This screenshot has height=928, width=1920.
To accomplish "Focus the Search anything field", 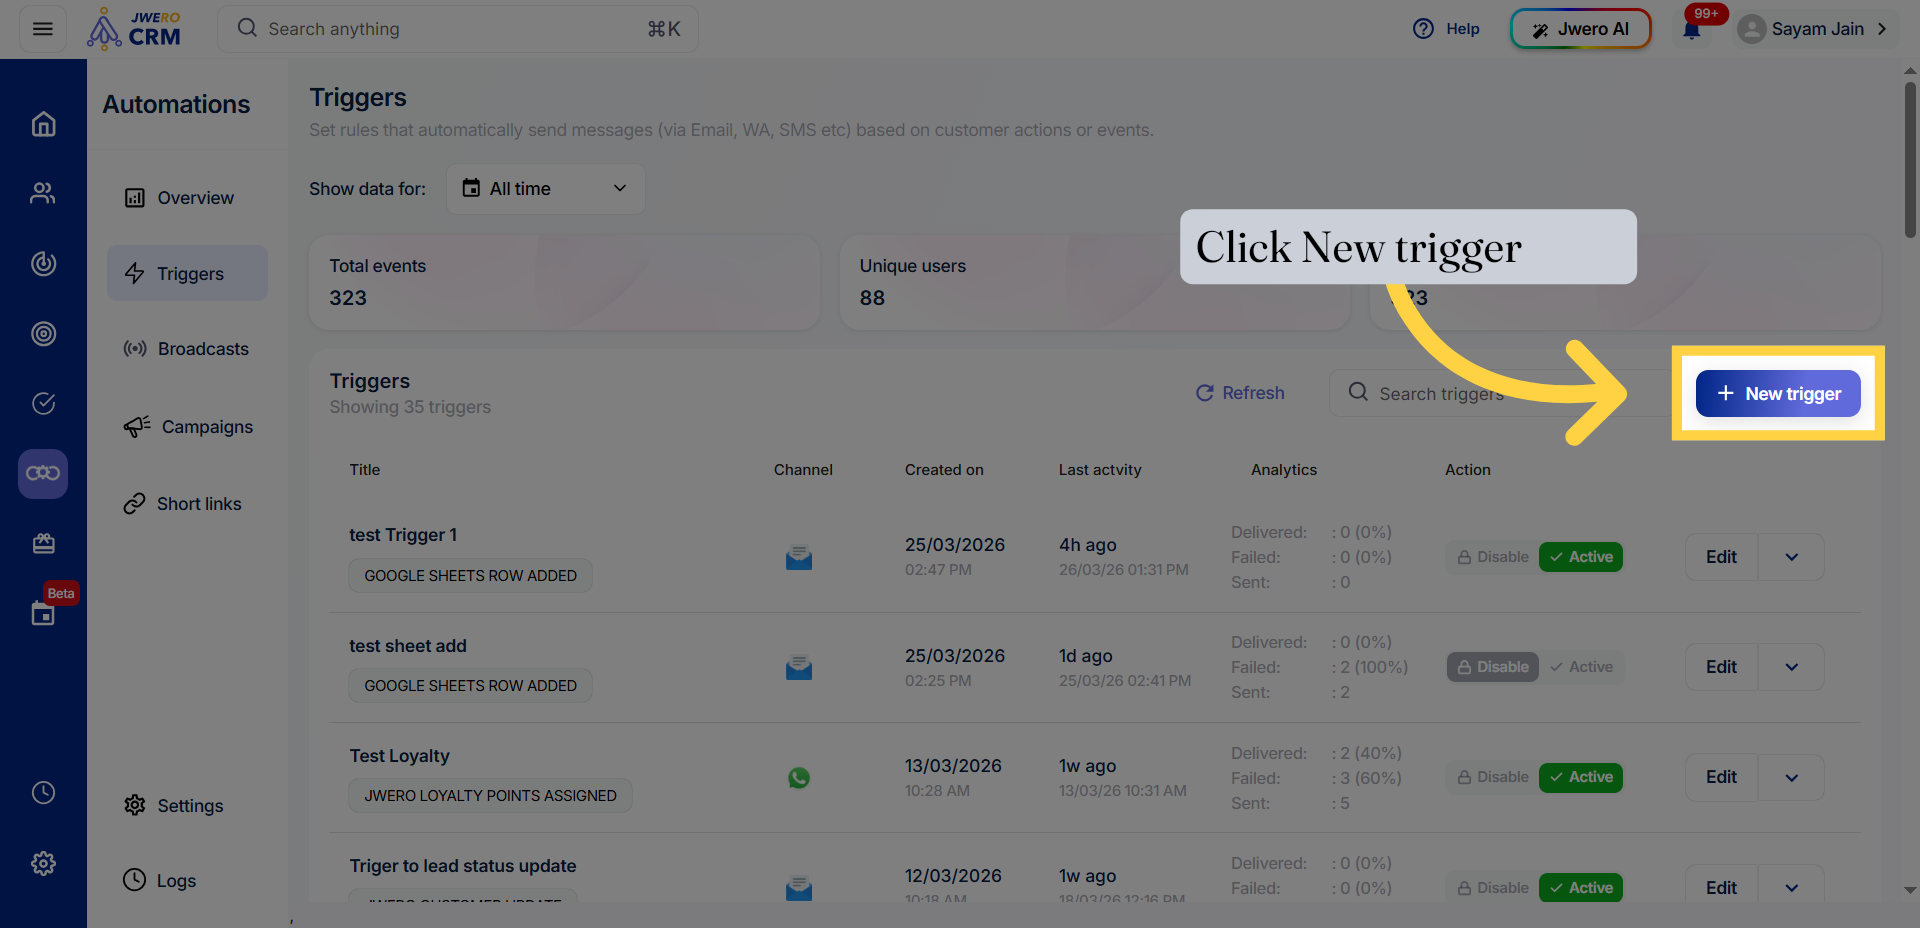I will click(458, 29).
